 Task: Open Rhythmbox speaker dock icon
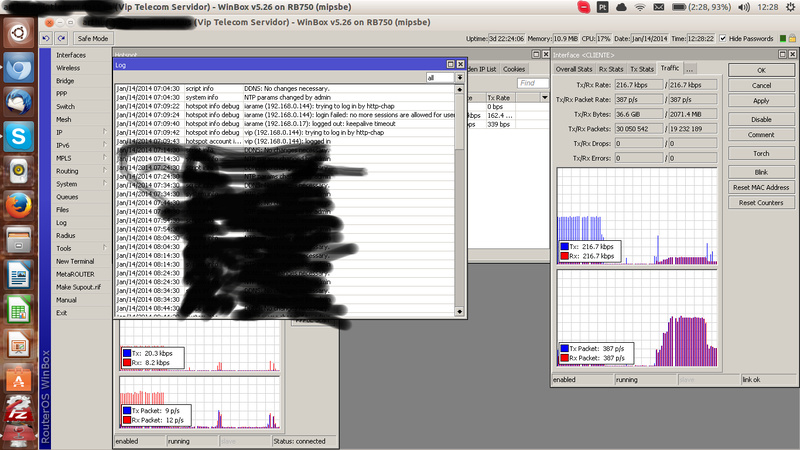pos(18,171)
